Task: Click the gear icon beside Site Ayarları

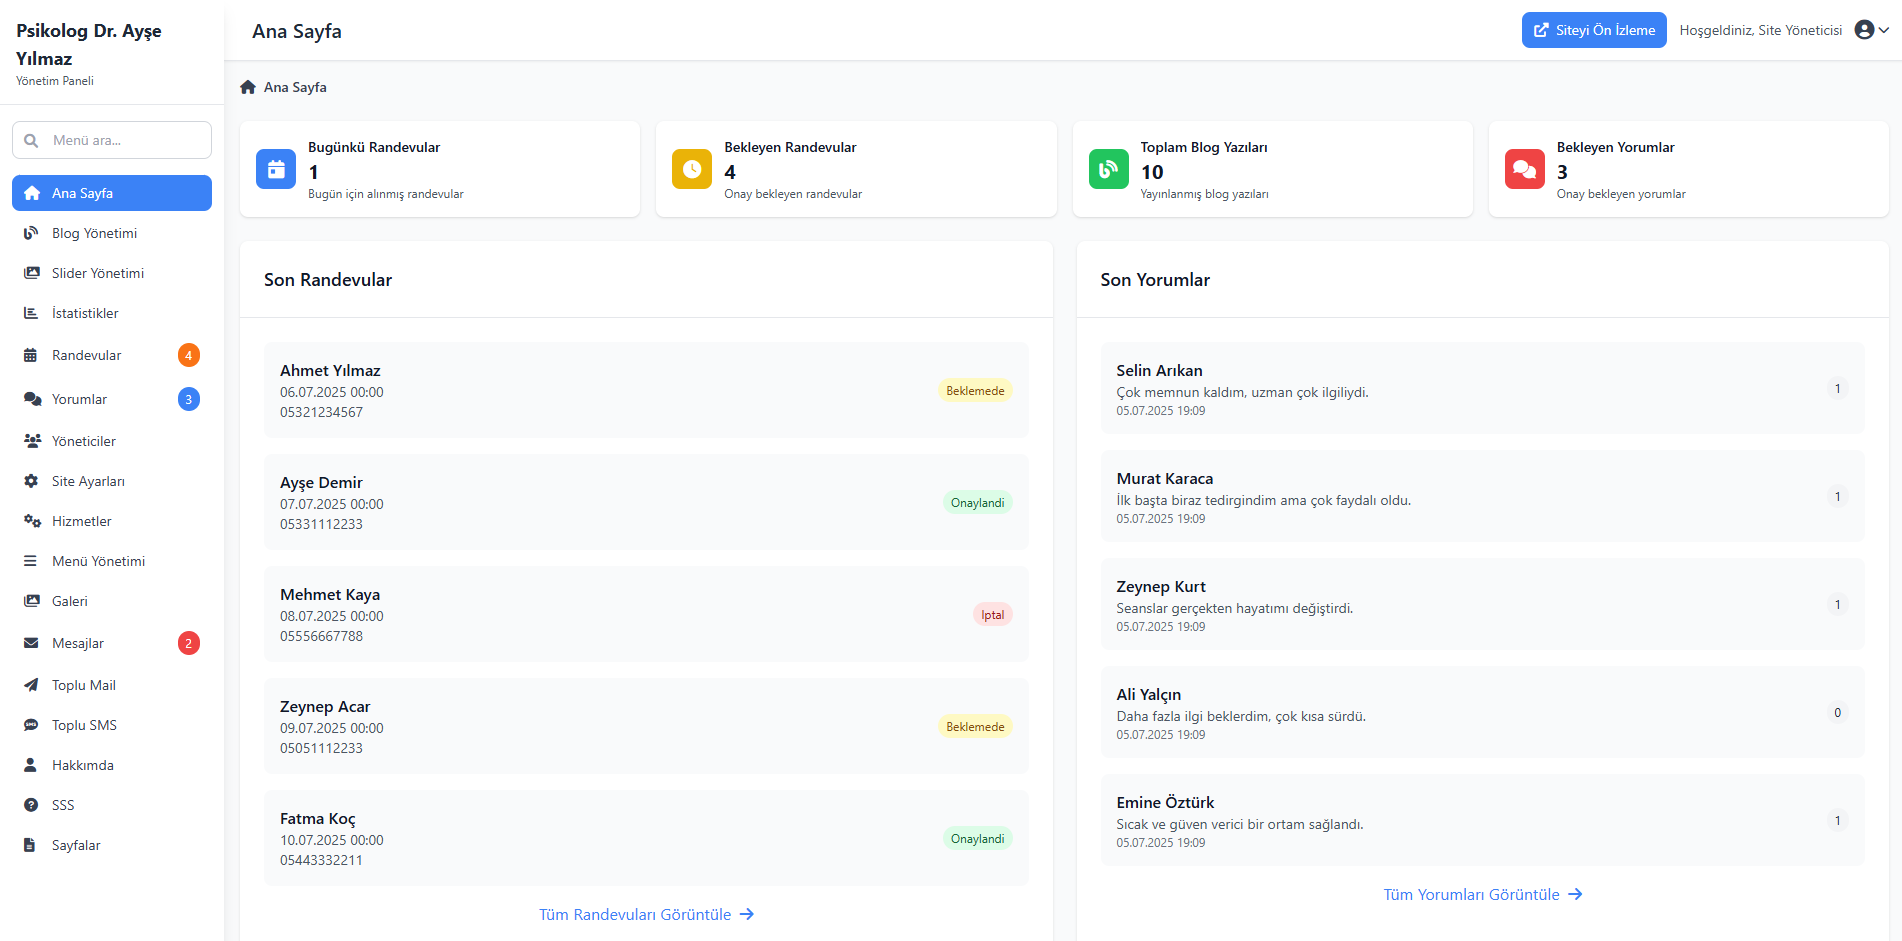Action: tap(31, 481)
